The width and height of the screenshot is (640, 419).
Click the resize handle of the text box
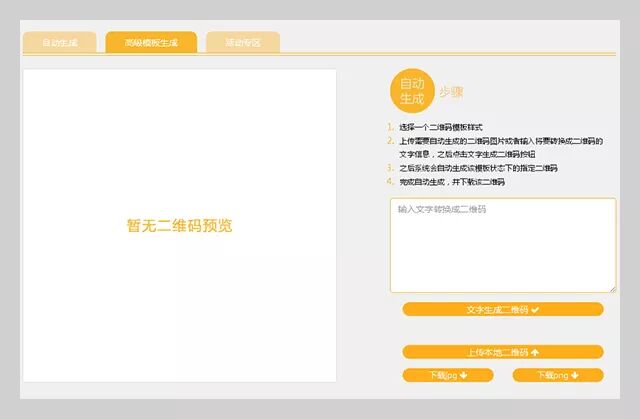click(x=612, y=289)
